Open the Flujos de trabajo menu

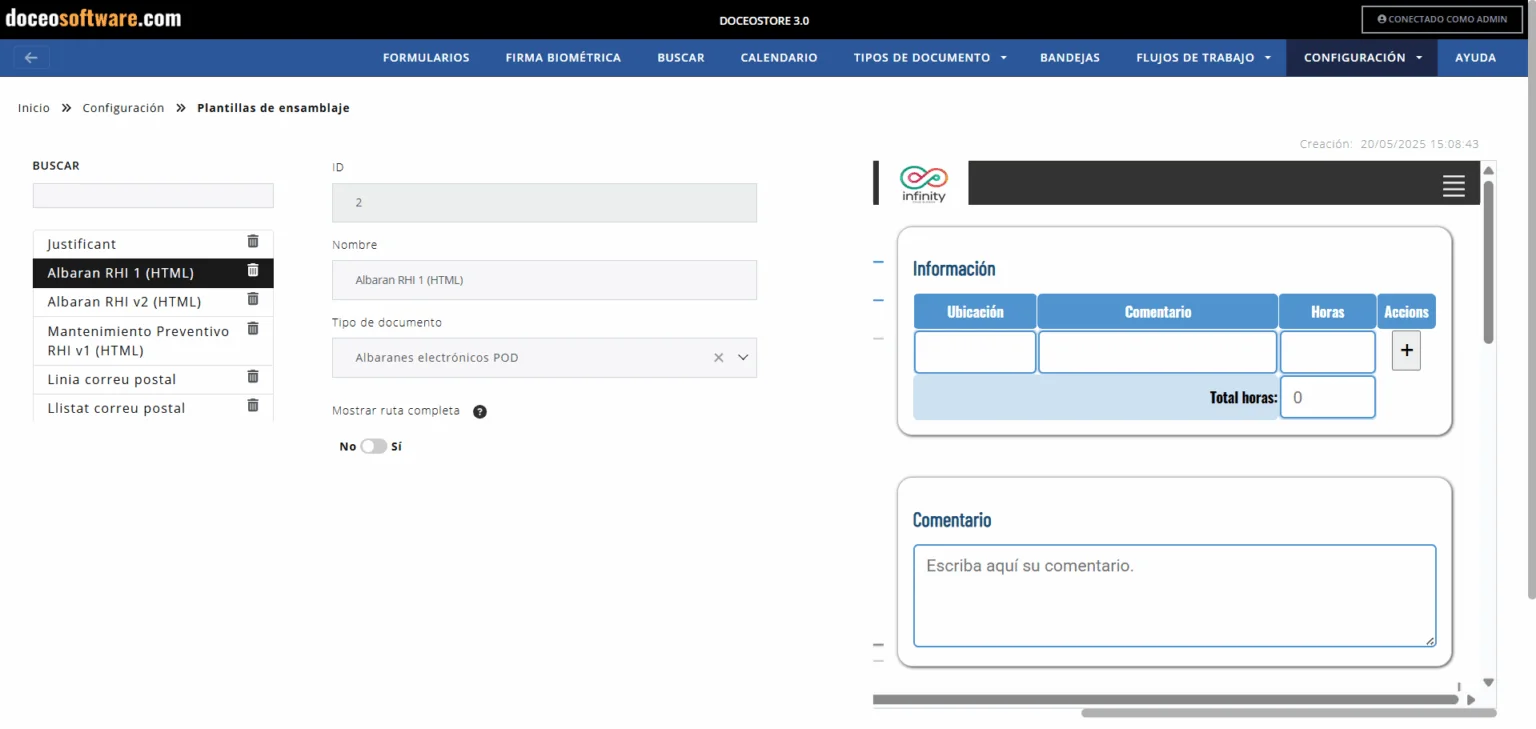click(x=1203, y=58)
